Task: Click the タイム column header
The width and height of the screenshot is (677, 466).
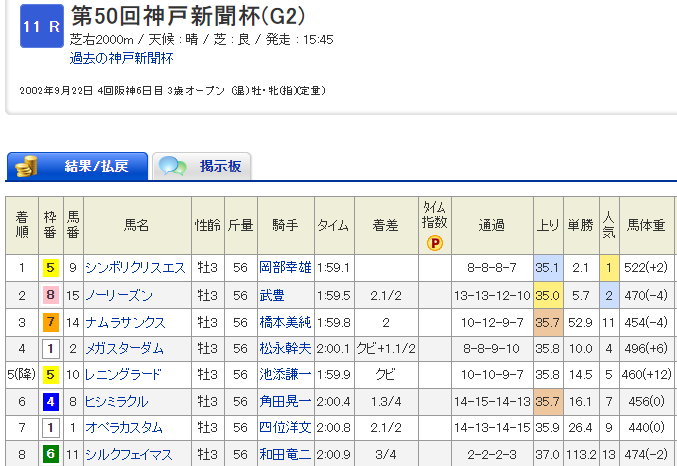Action: (334, 225)
